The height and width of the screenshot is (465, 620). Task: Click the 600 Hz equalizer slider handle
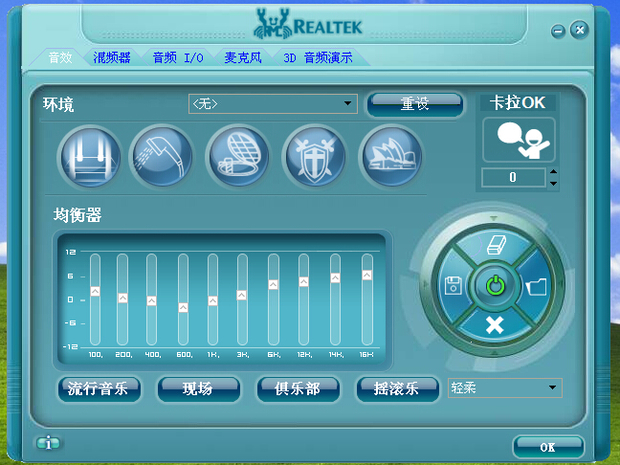pyautogui.click(x=183, y=308)
